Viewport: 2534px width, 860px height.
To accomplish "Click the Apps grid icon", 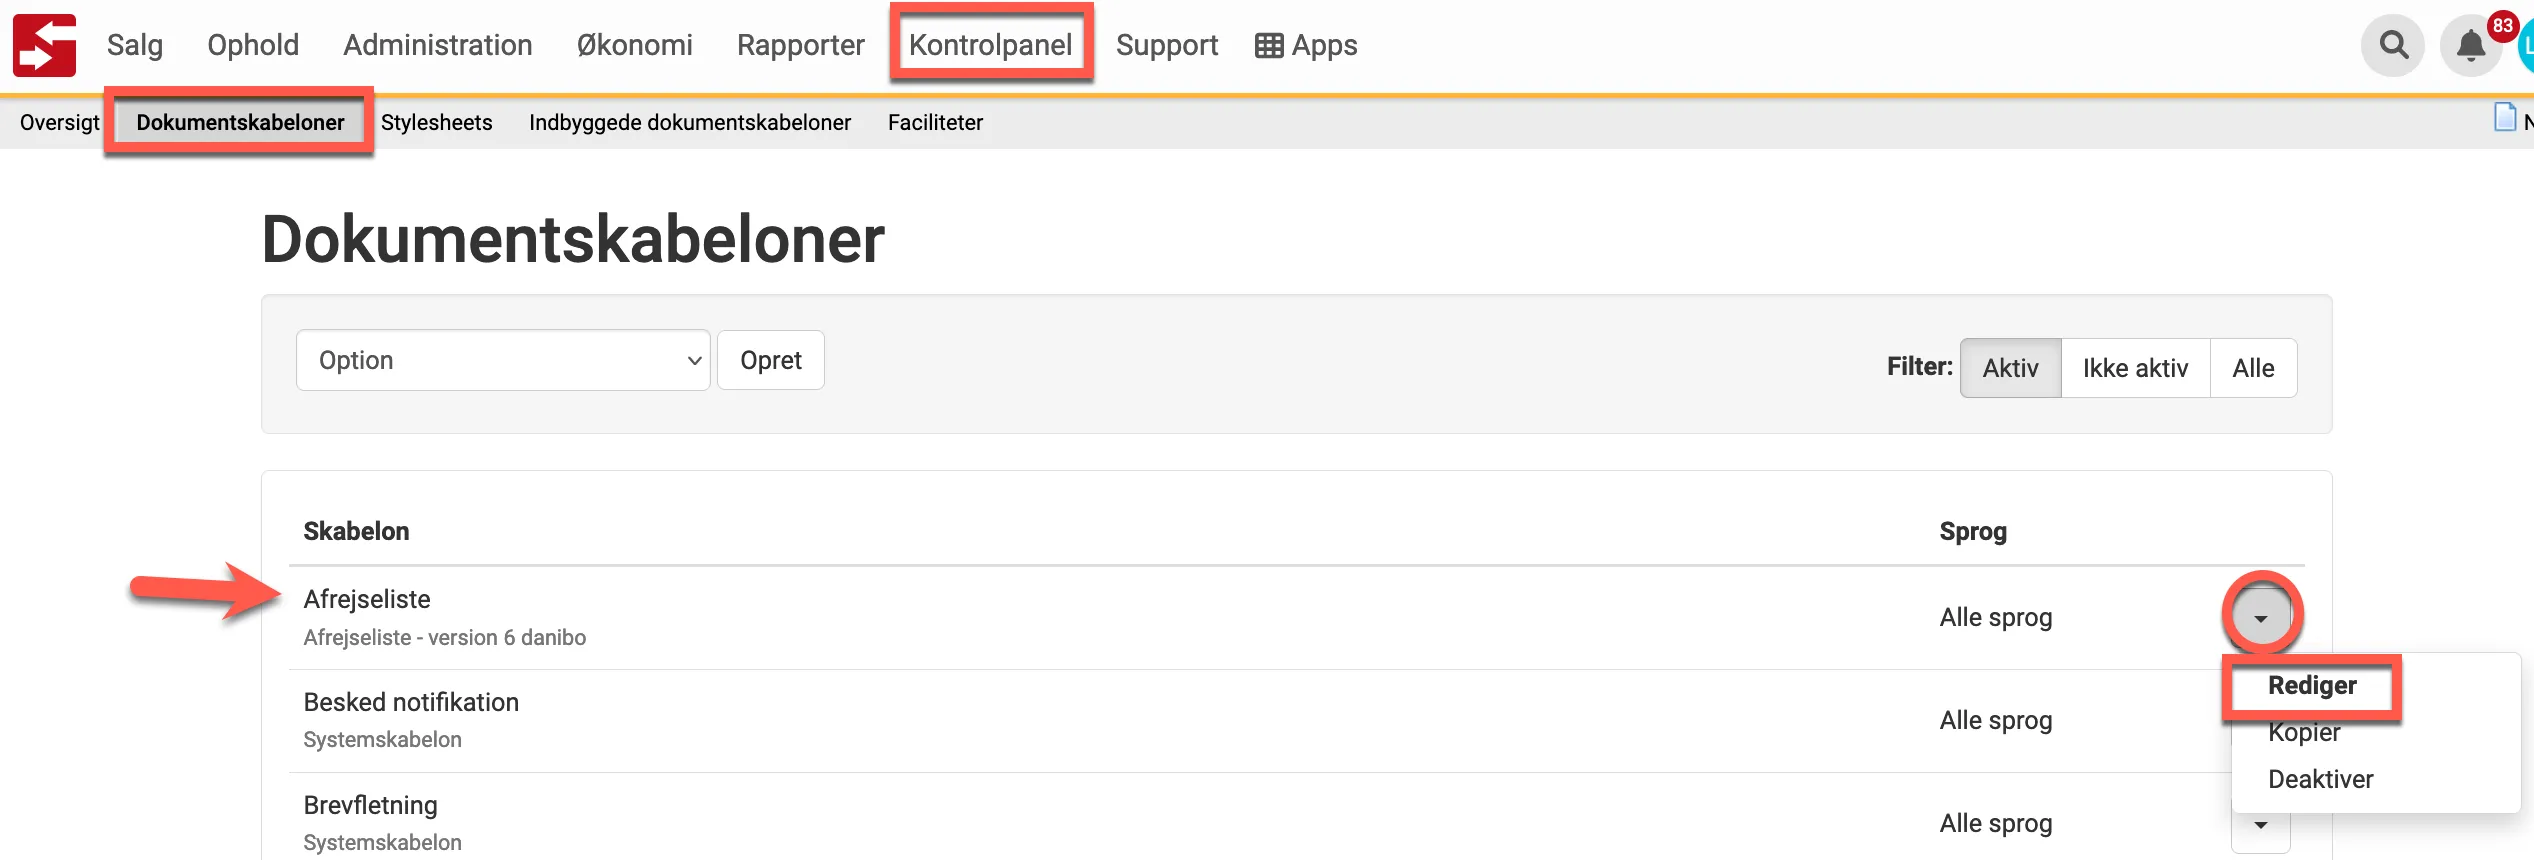I will coord(1269,46).
